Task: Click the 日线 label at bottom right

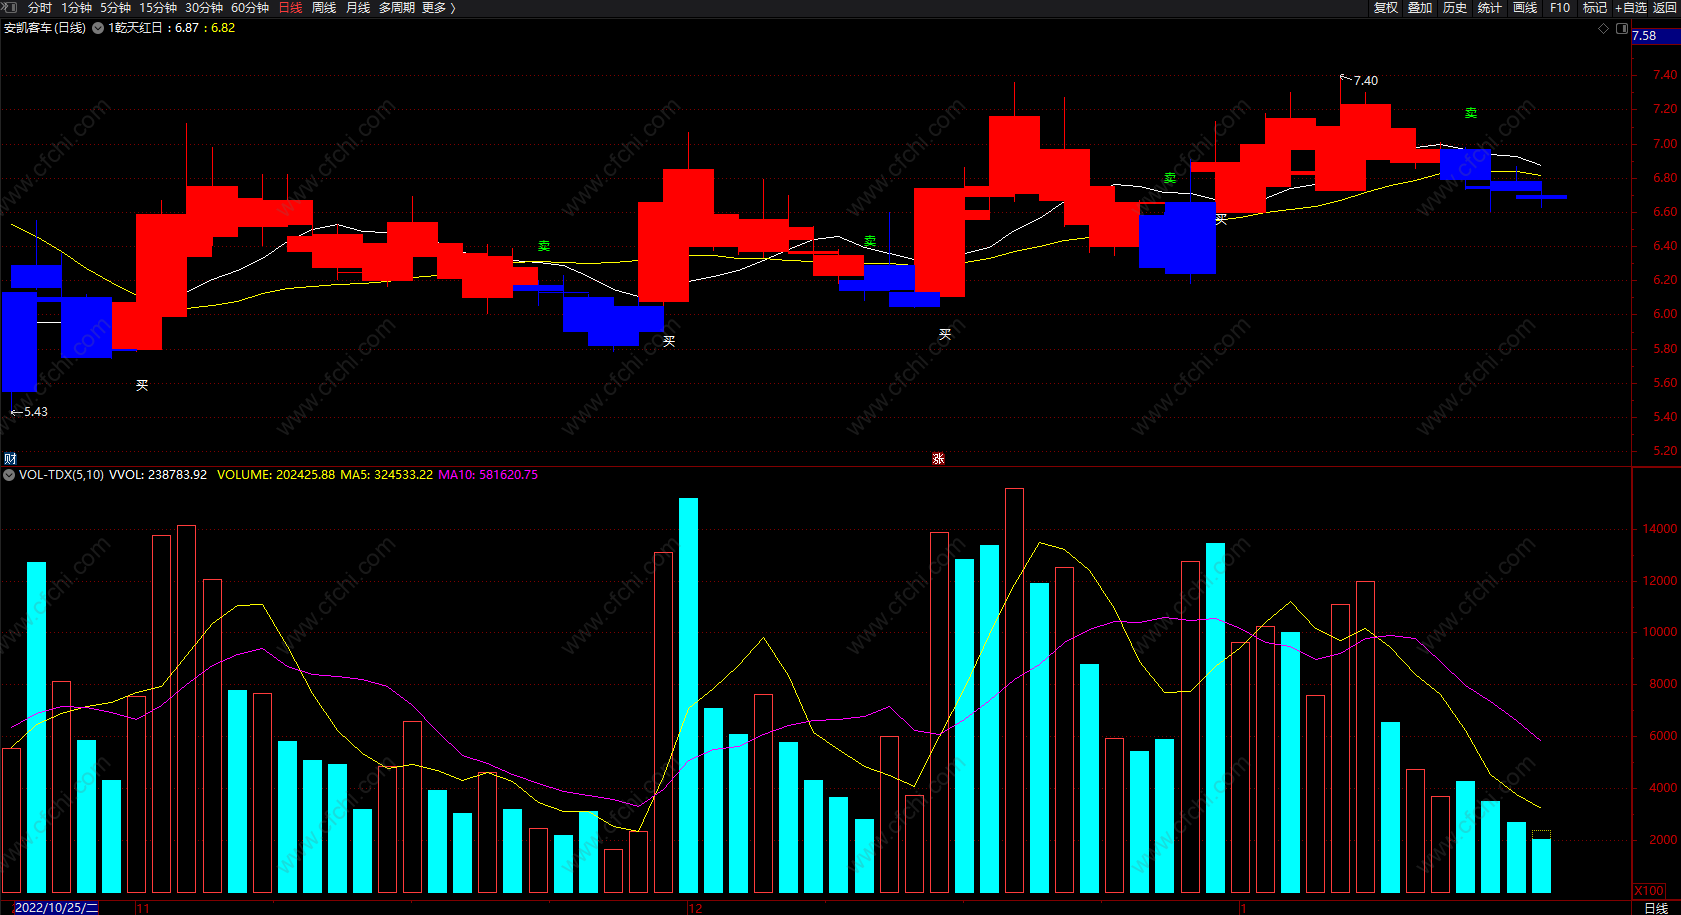Action: [x=1656, y=908]
